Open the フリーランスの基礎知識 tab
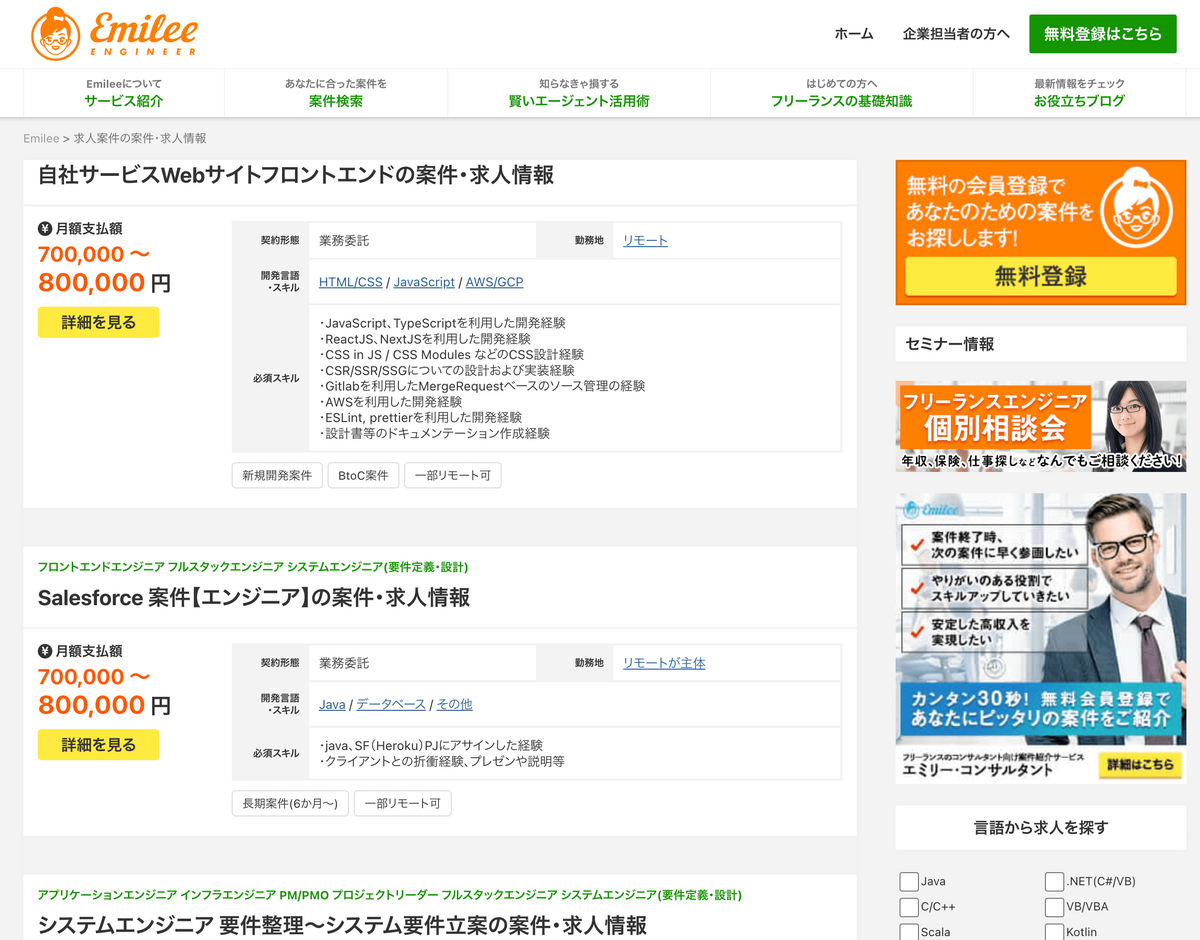Viewport: 1200px width, 940px height. (x=842, y=93)
